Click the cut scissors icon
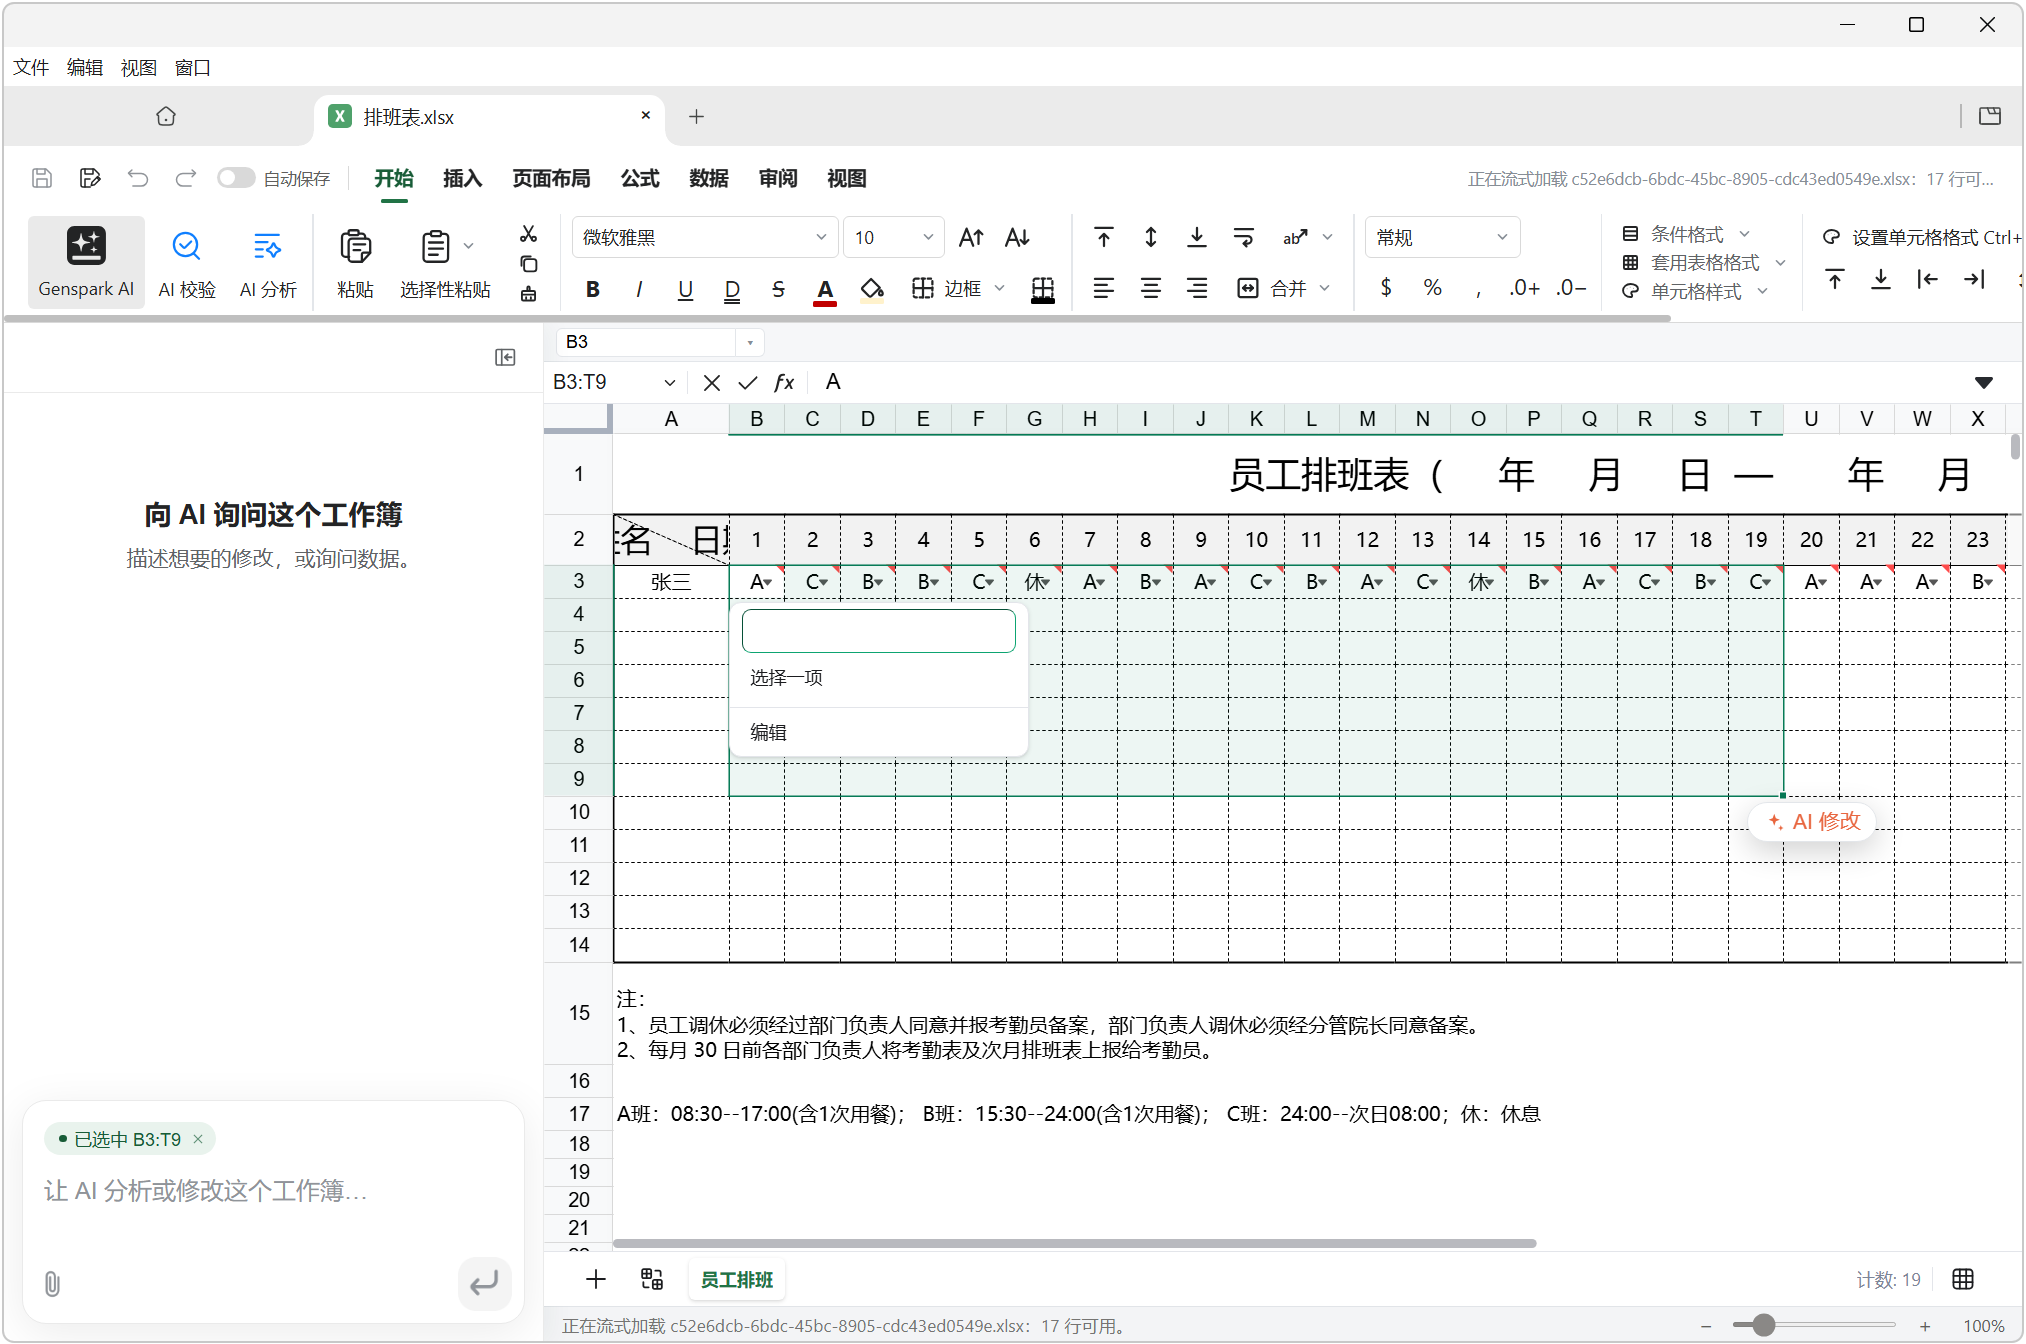2026x1344 pixels. 529,234
